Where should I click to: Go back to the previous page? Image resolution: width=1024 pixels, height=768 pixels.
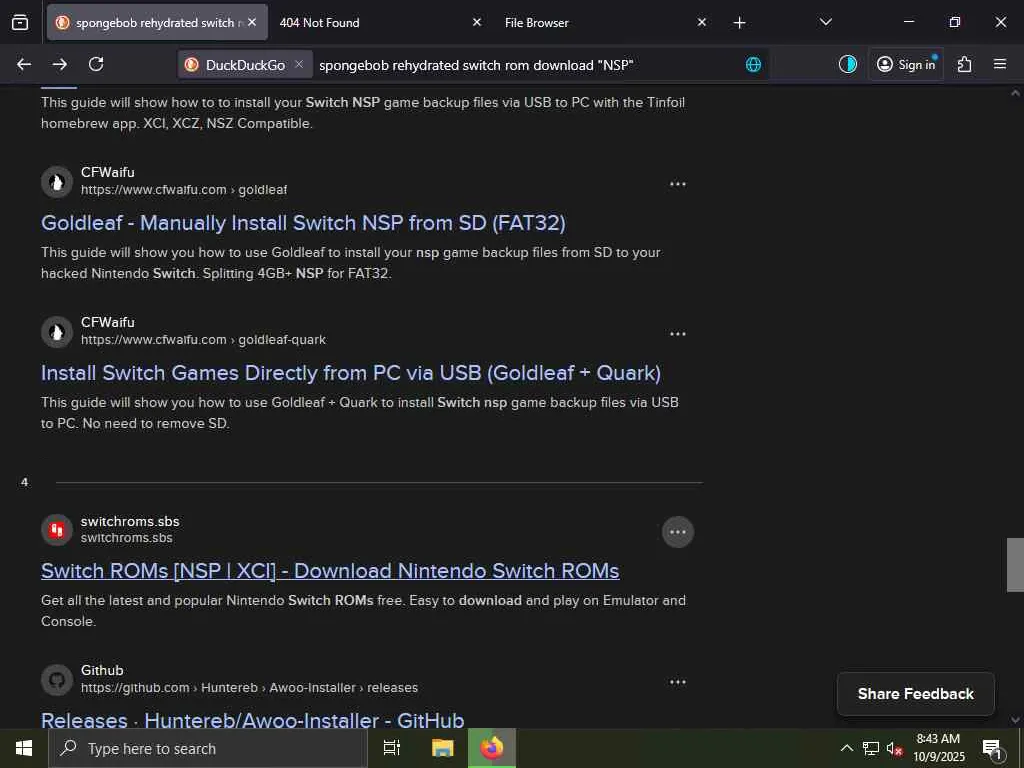pos(24,64)
